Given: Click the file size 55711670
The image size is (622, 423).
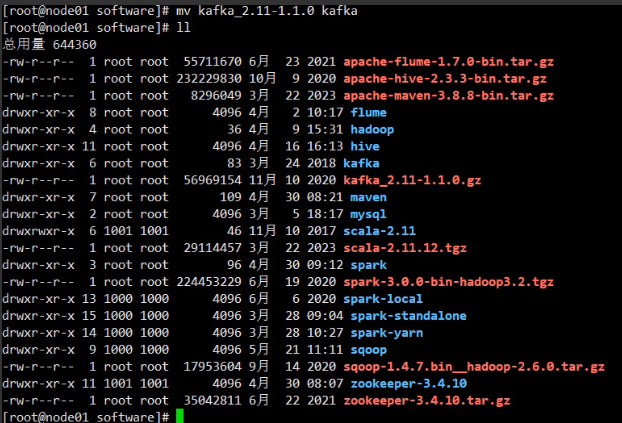Looking at the screenshot, I should (x=213, y=62).
